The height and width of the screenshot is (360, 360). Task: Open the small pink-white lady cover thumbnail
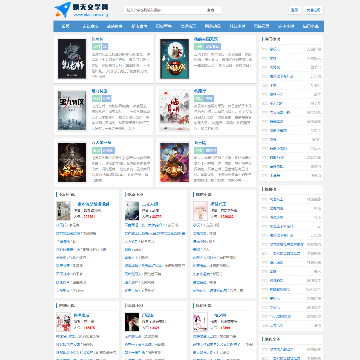[x=200, y=322]
